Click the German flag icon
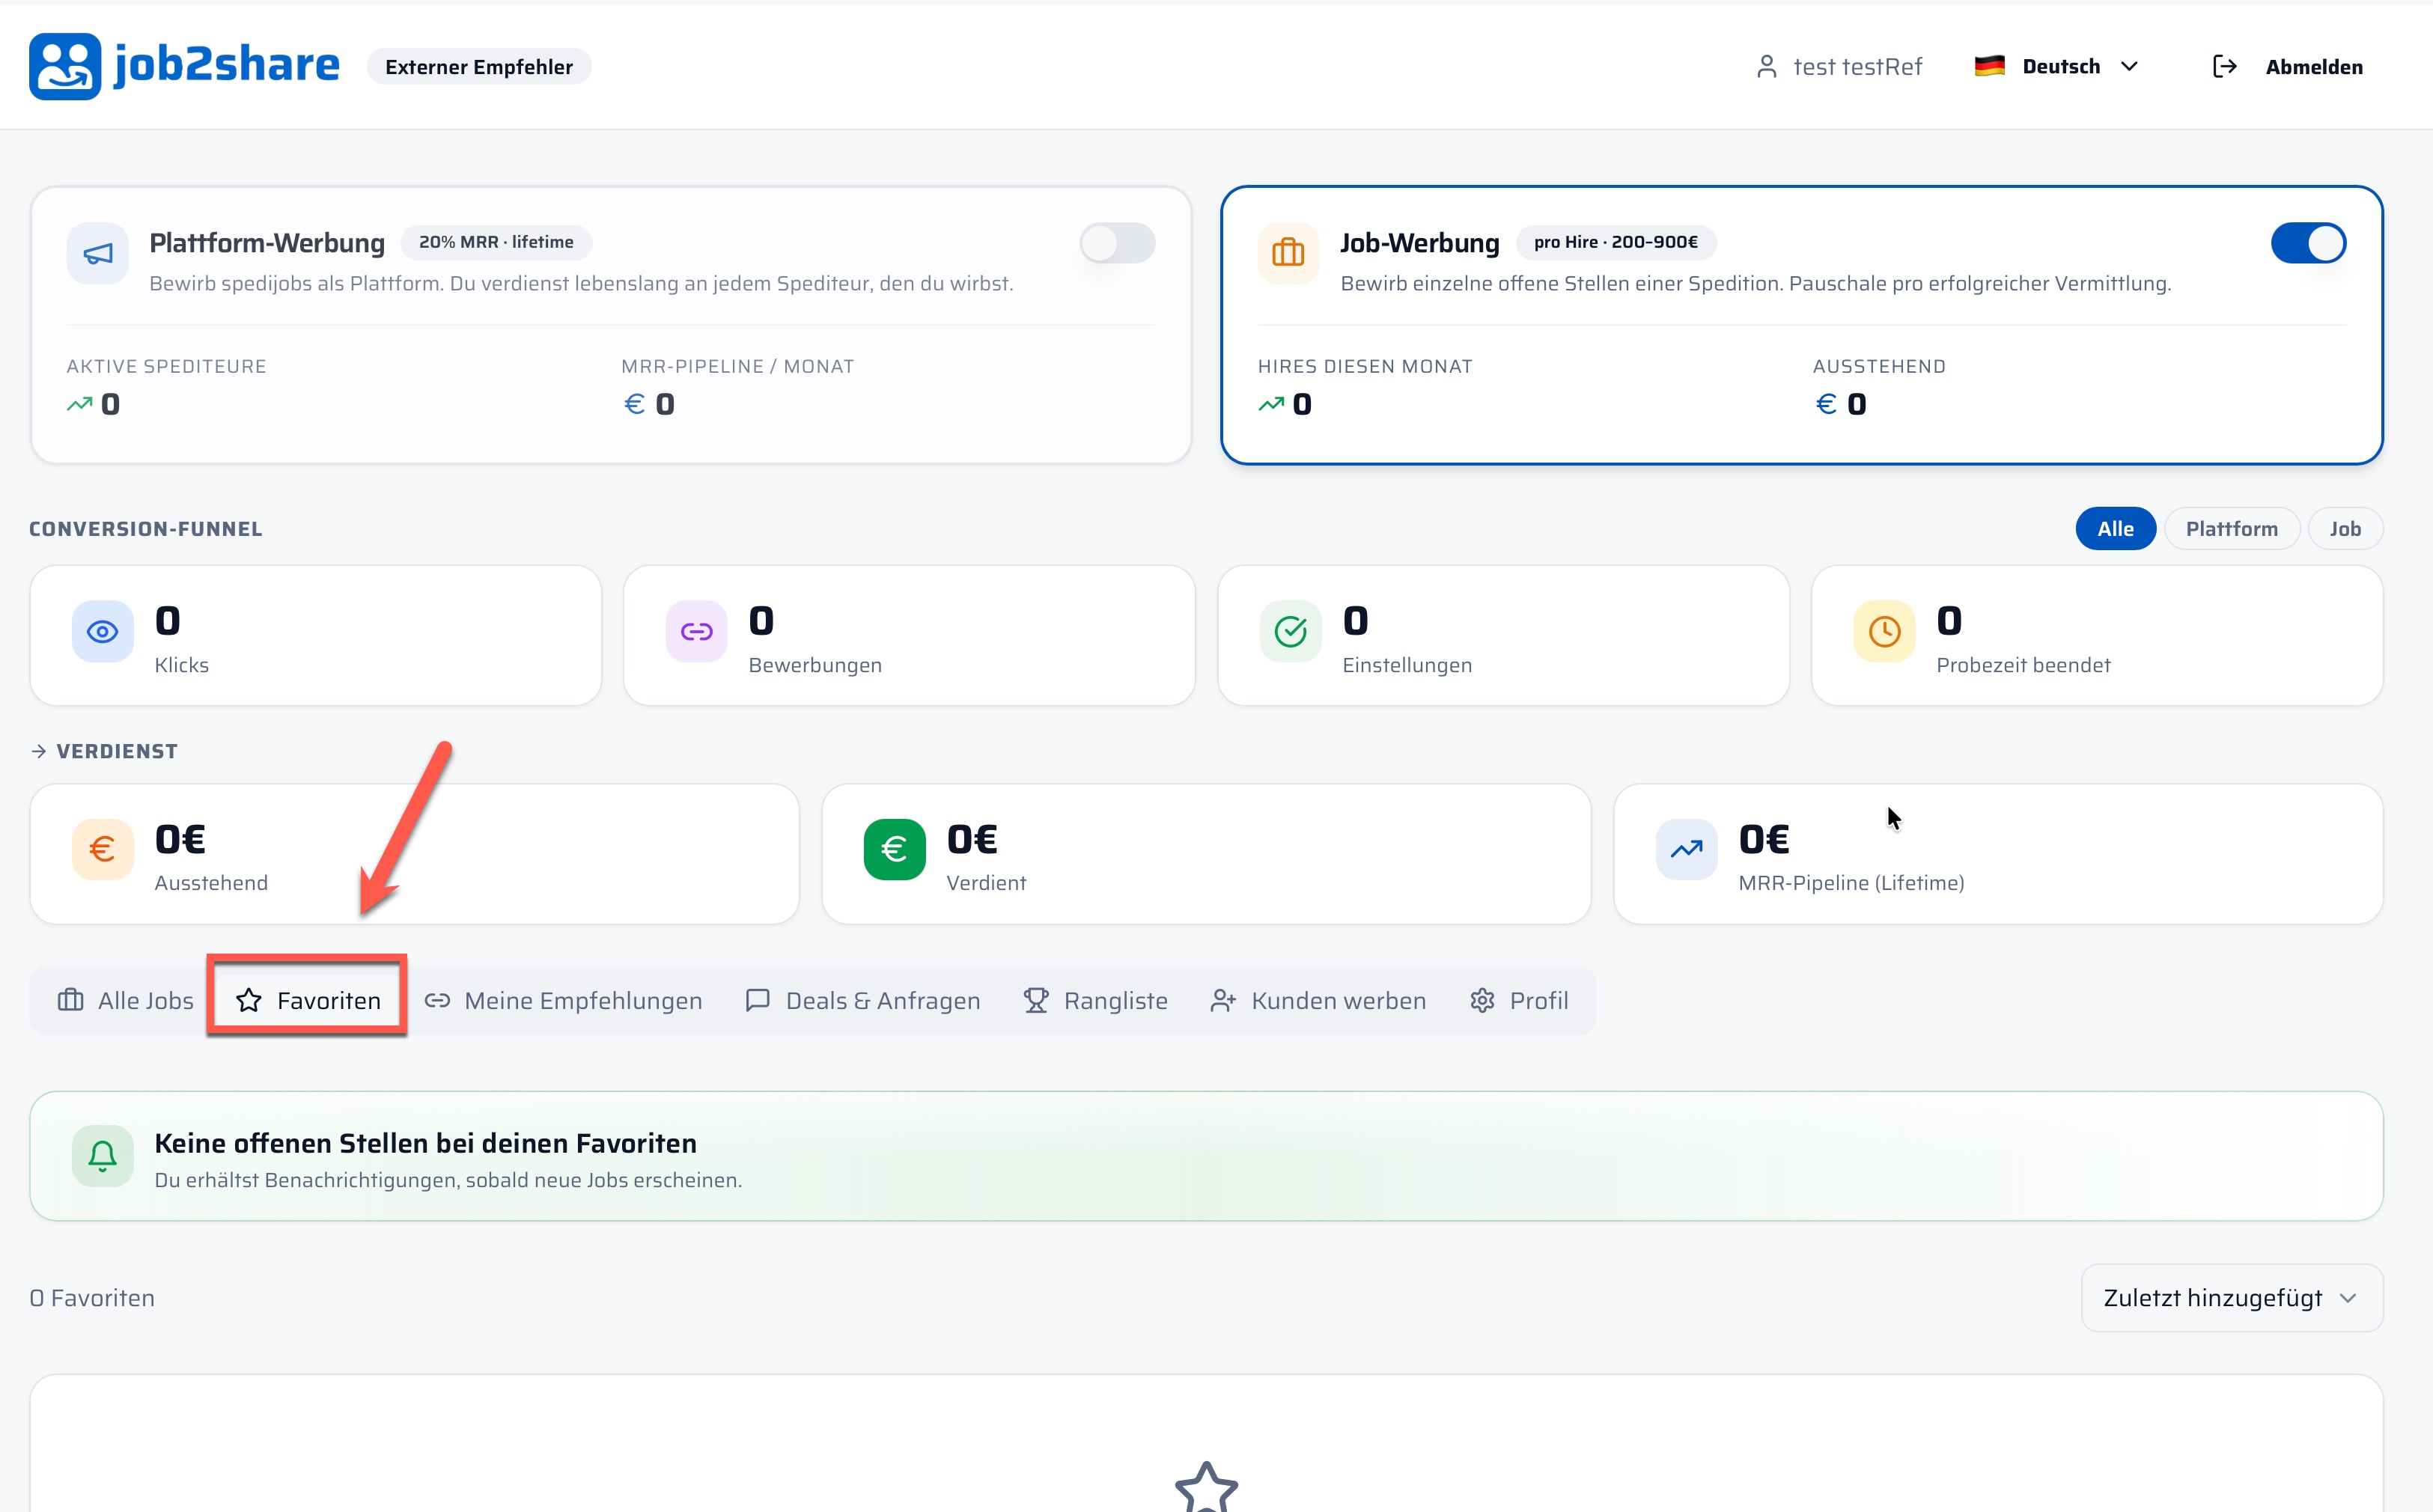The image size is (2433, 1512). [x=1990, y=66]
